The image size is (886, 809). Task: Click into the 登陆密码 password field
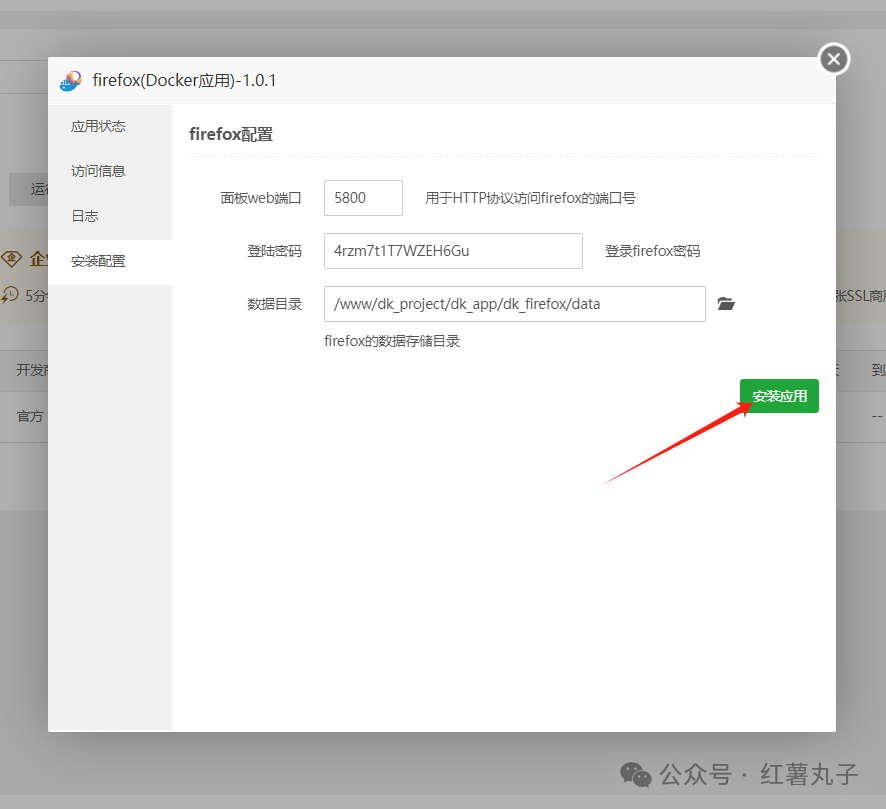coord(453,251)
